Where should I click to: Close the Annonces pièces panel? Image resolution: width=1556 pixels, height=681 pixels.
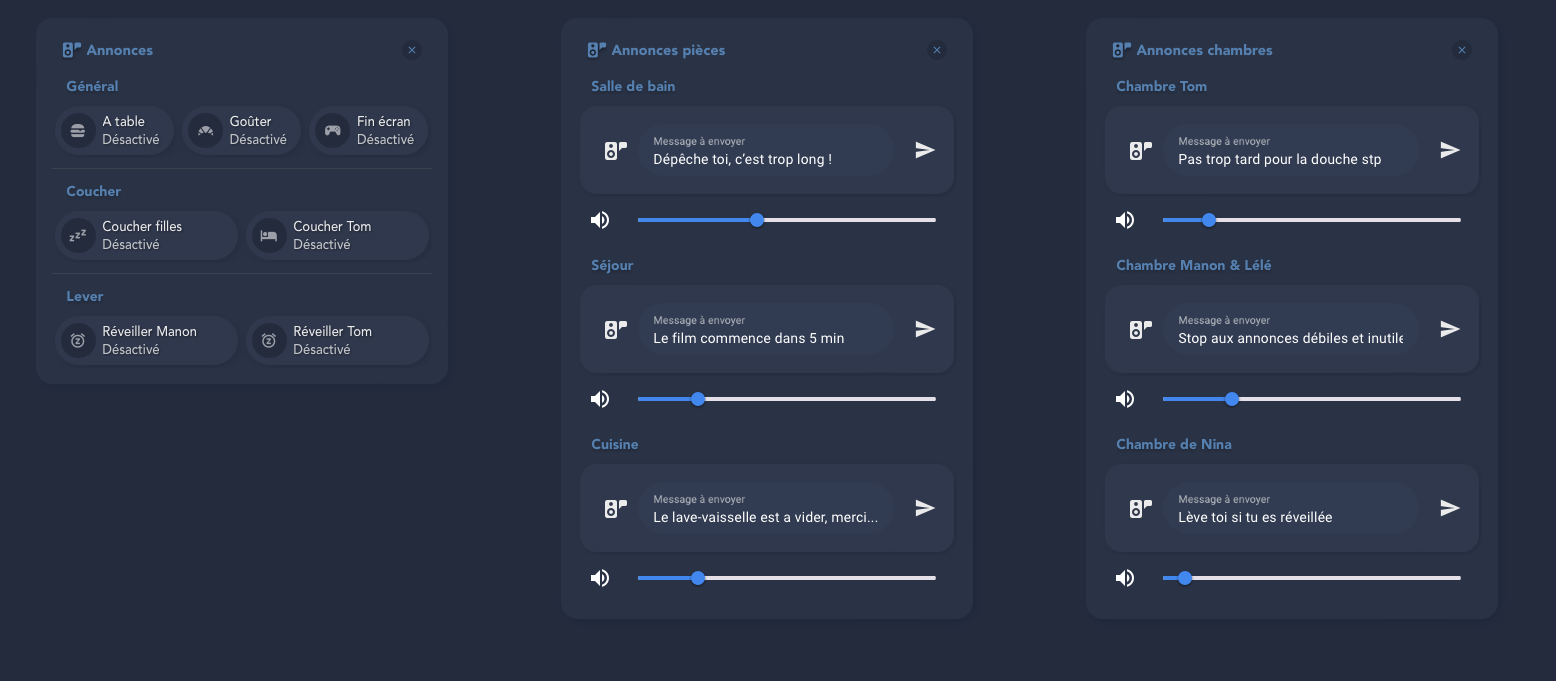click(x=937, y=50)
